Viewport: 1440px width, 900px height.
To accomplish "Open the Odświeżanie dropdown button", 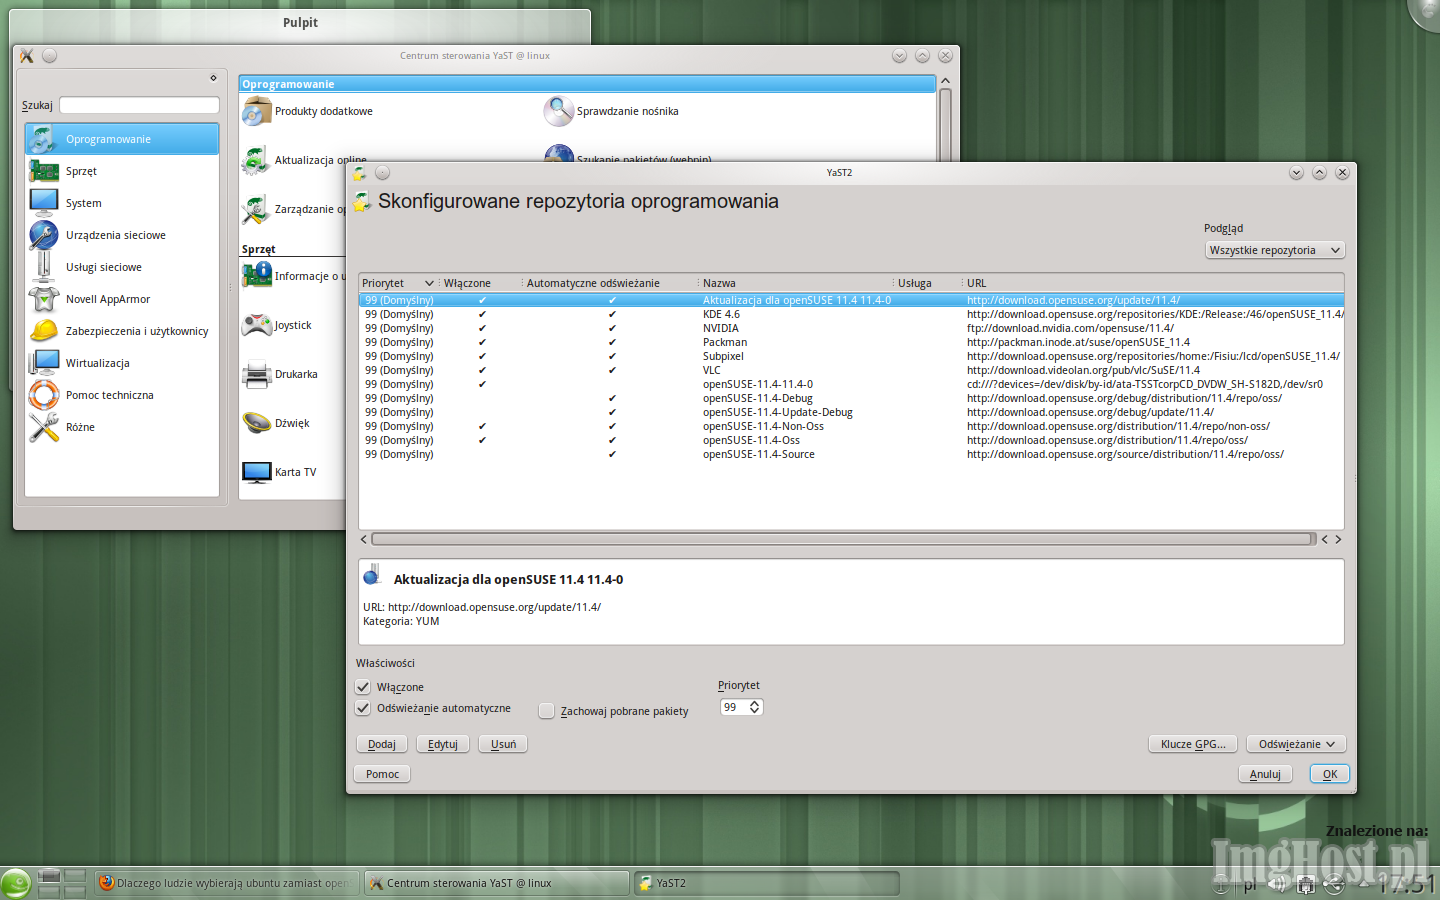I will pos(1296,744).
